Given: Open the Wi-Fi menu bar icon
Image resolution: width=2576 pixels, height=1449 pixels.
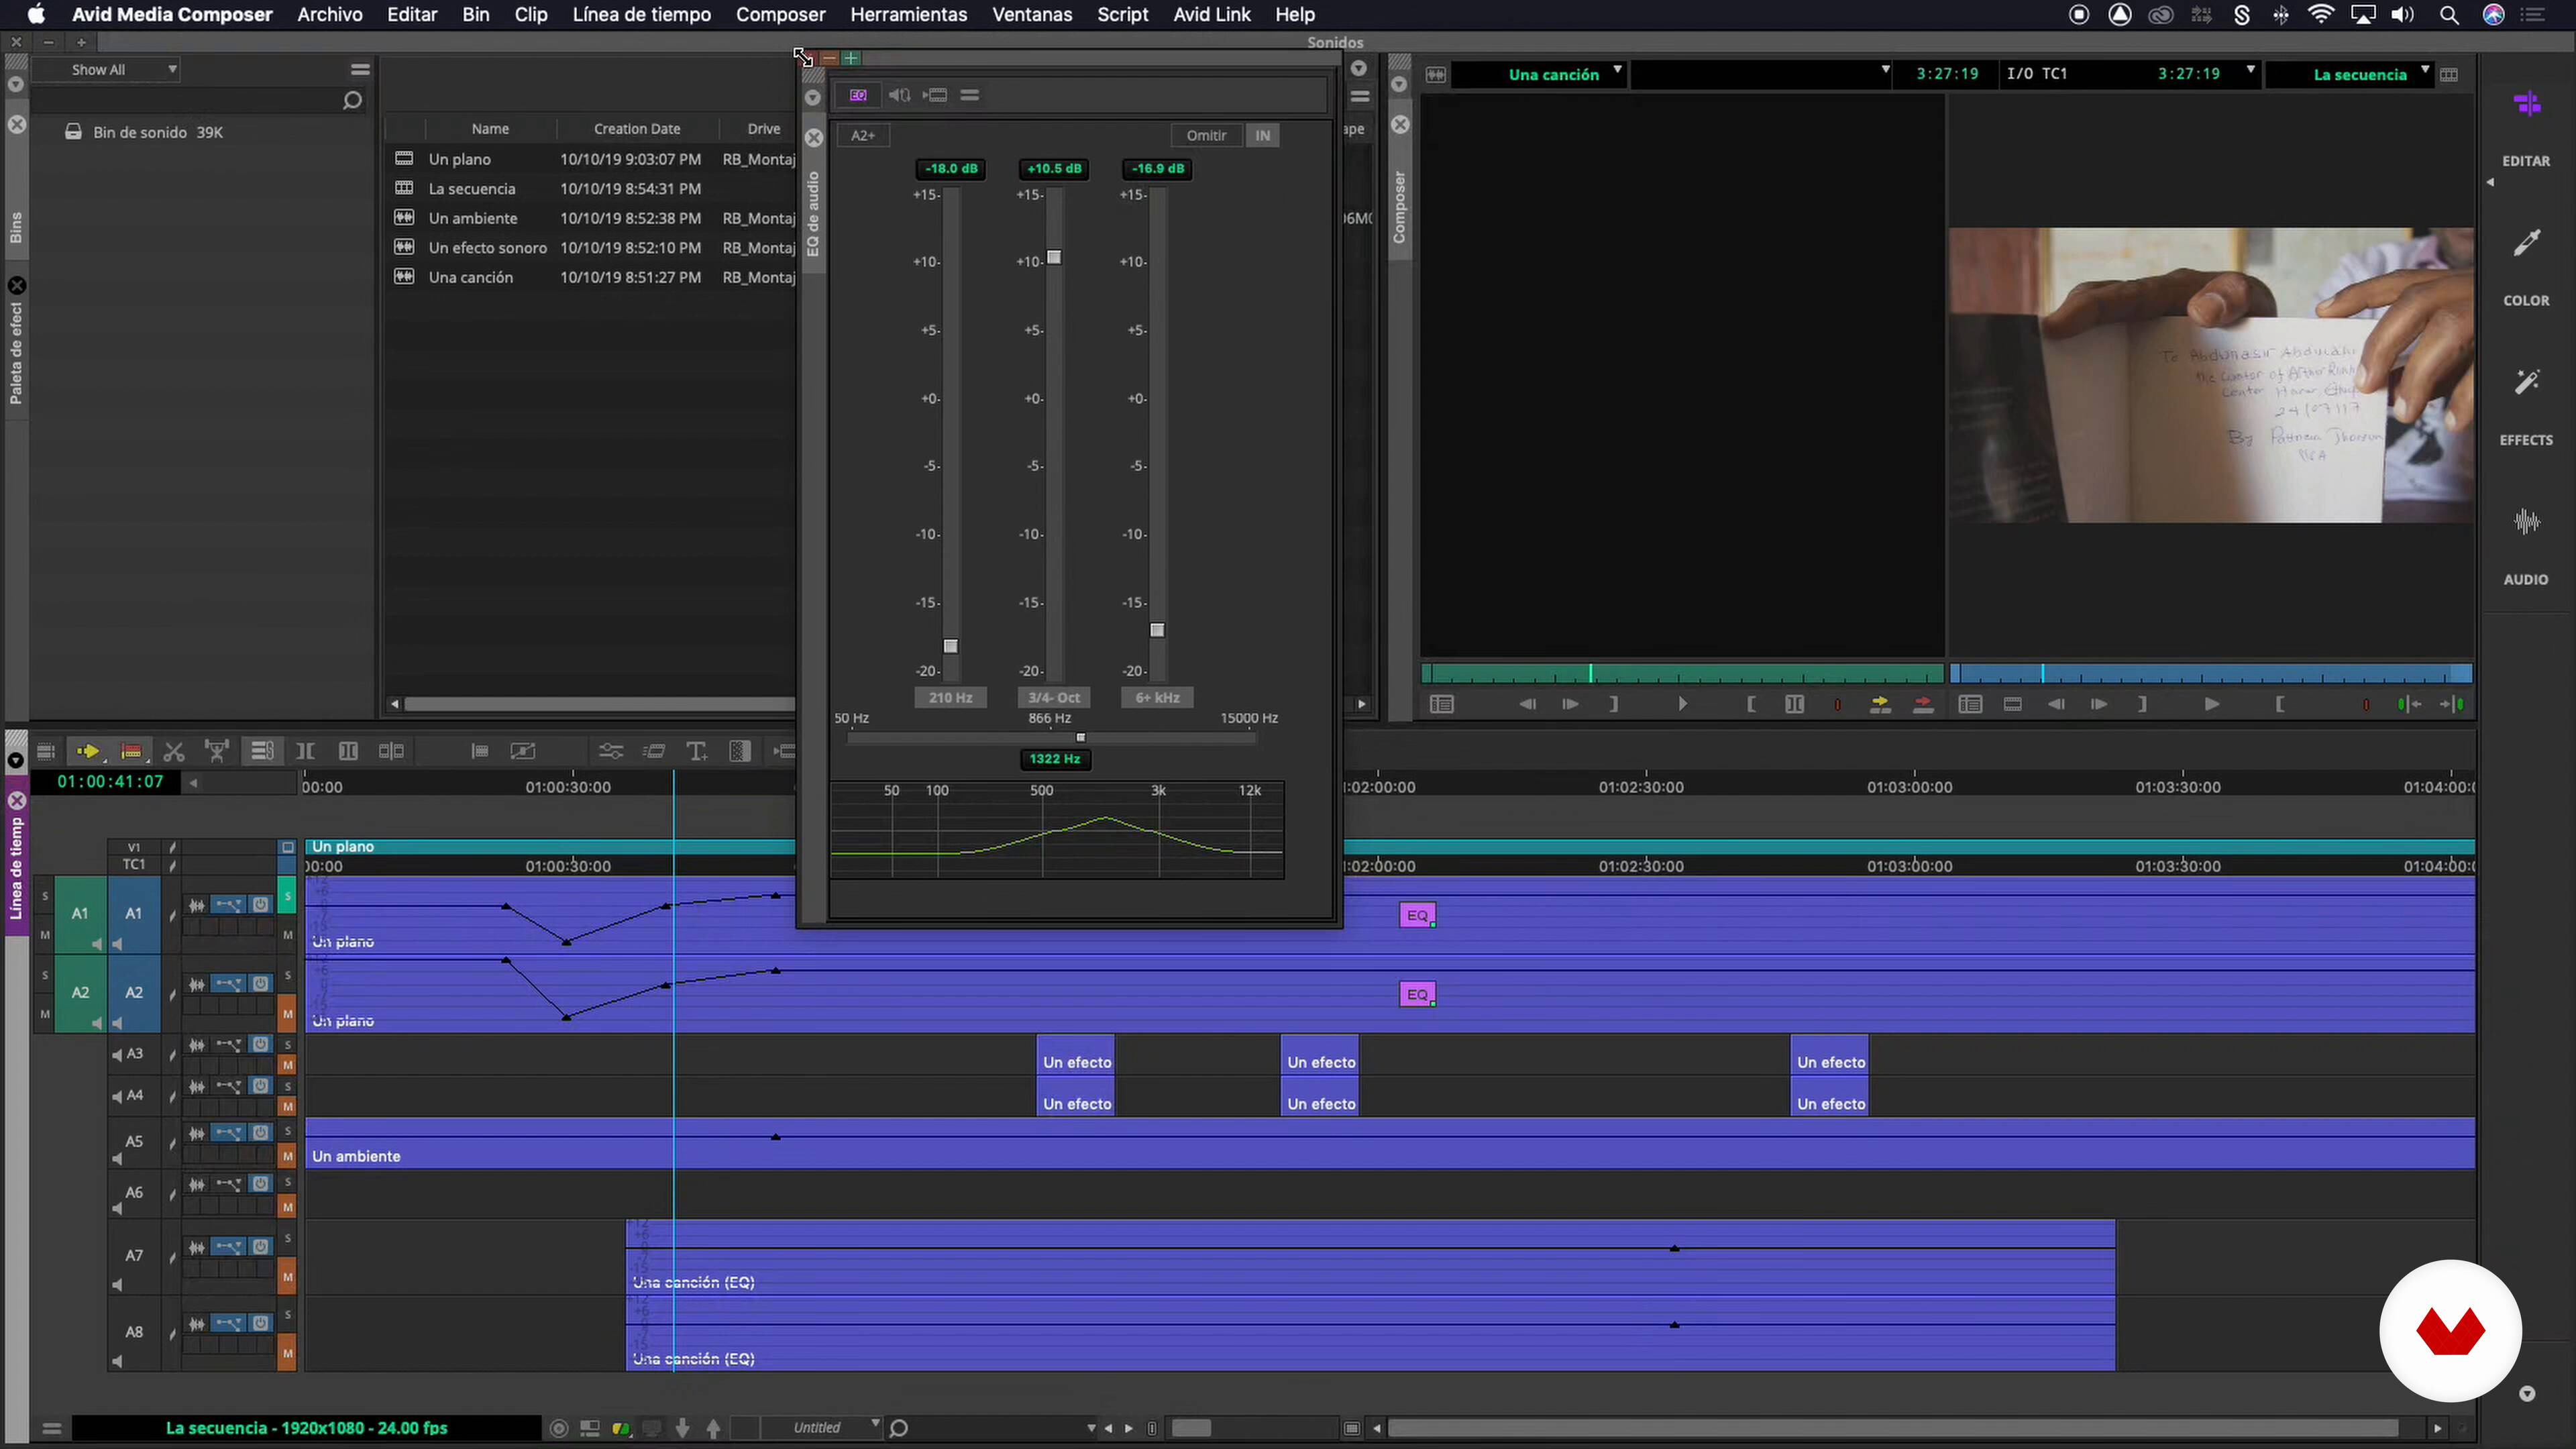Looking at the screenshot, I should tap(2320, 15).
